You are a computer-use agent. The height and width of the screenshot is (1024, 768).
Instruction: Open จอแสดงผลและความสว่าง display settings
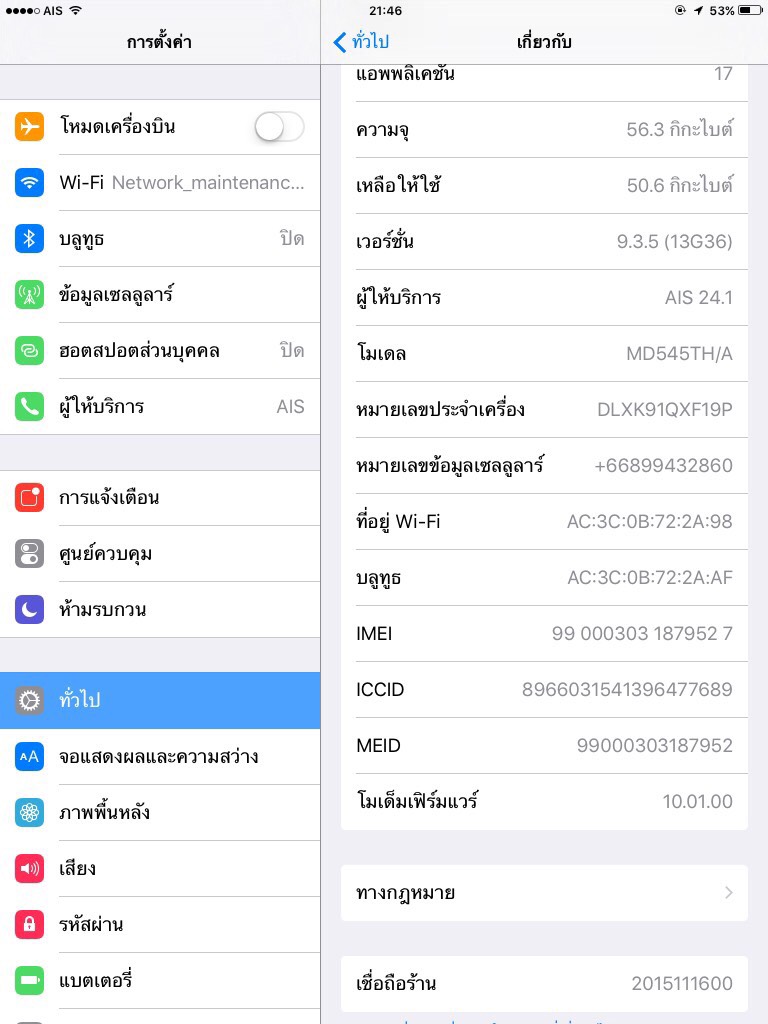(x=160, y=757)
